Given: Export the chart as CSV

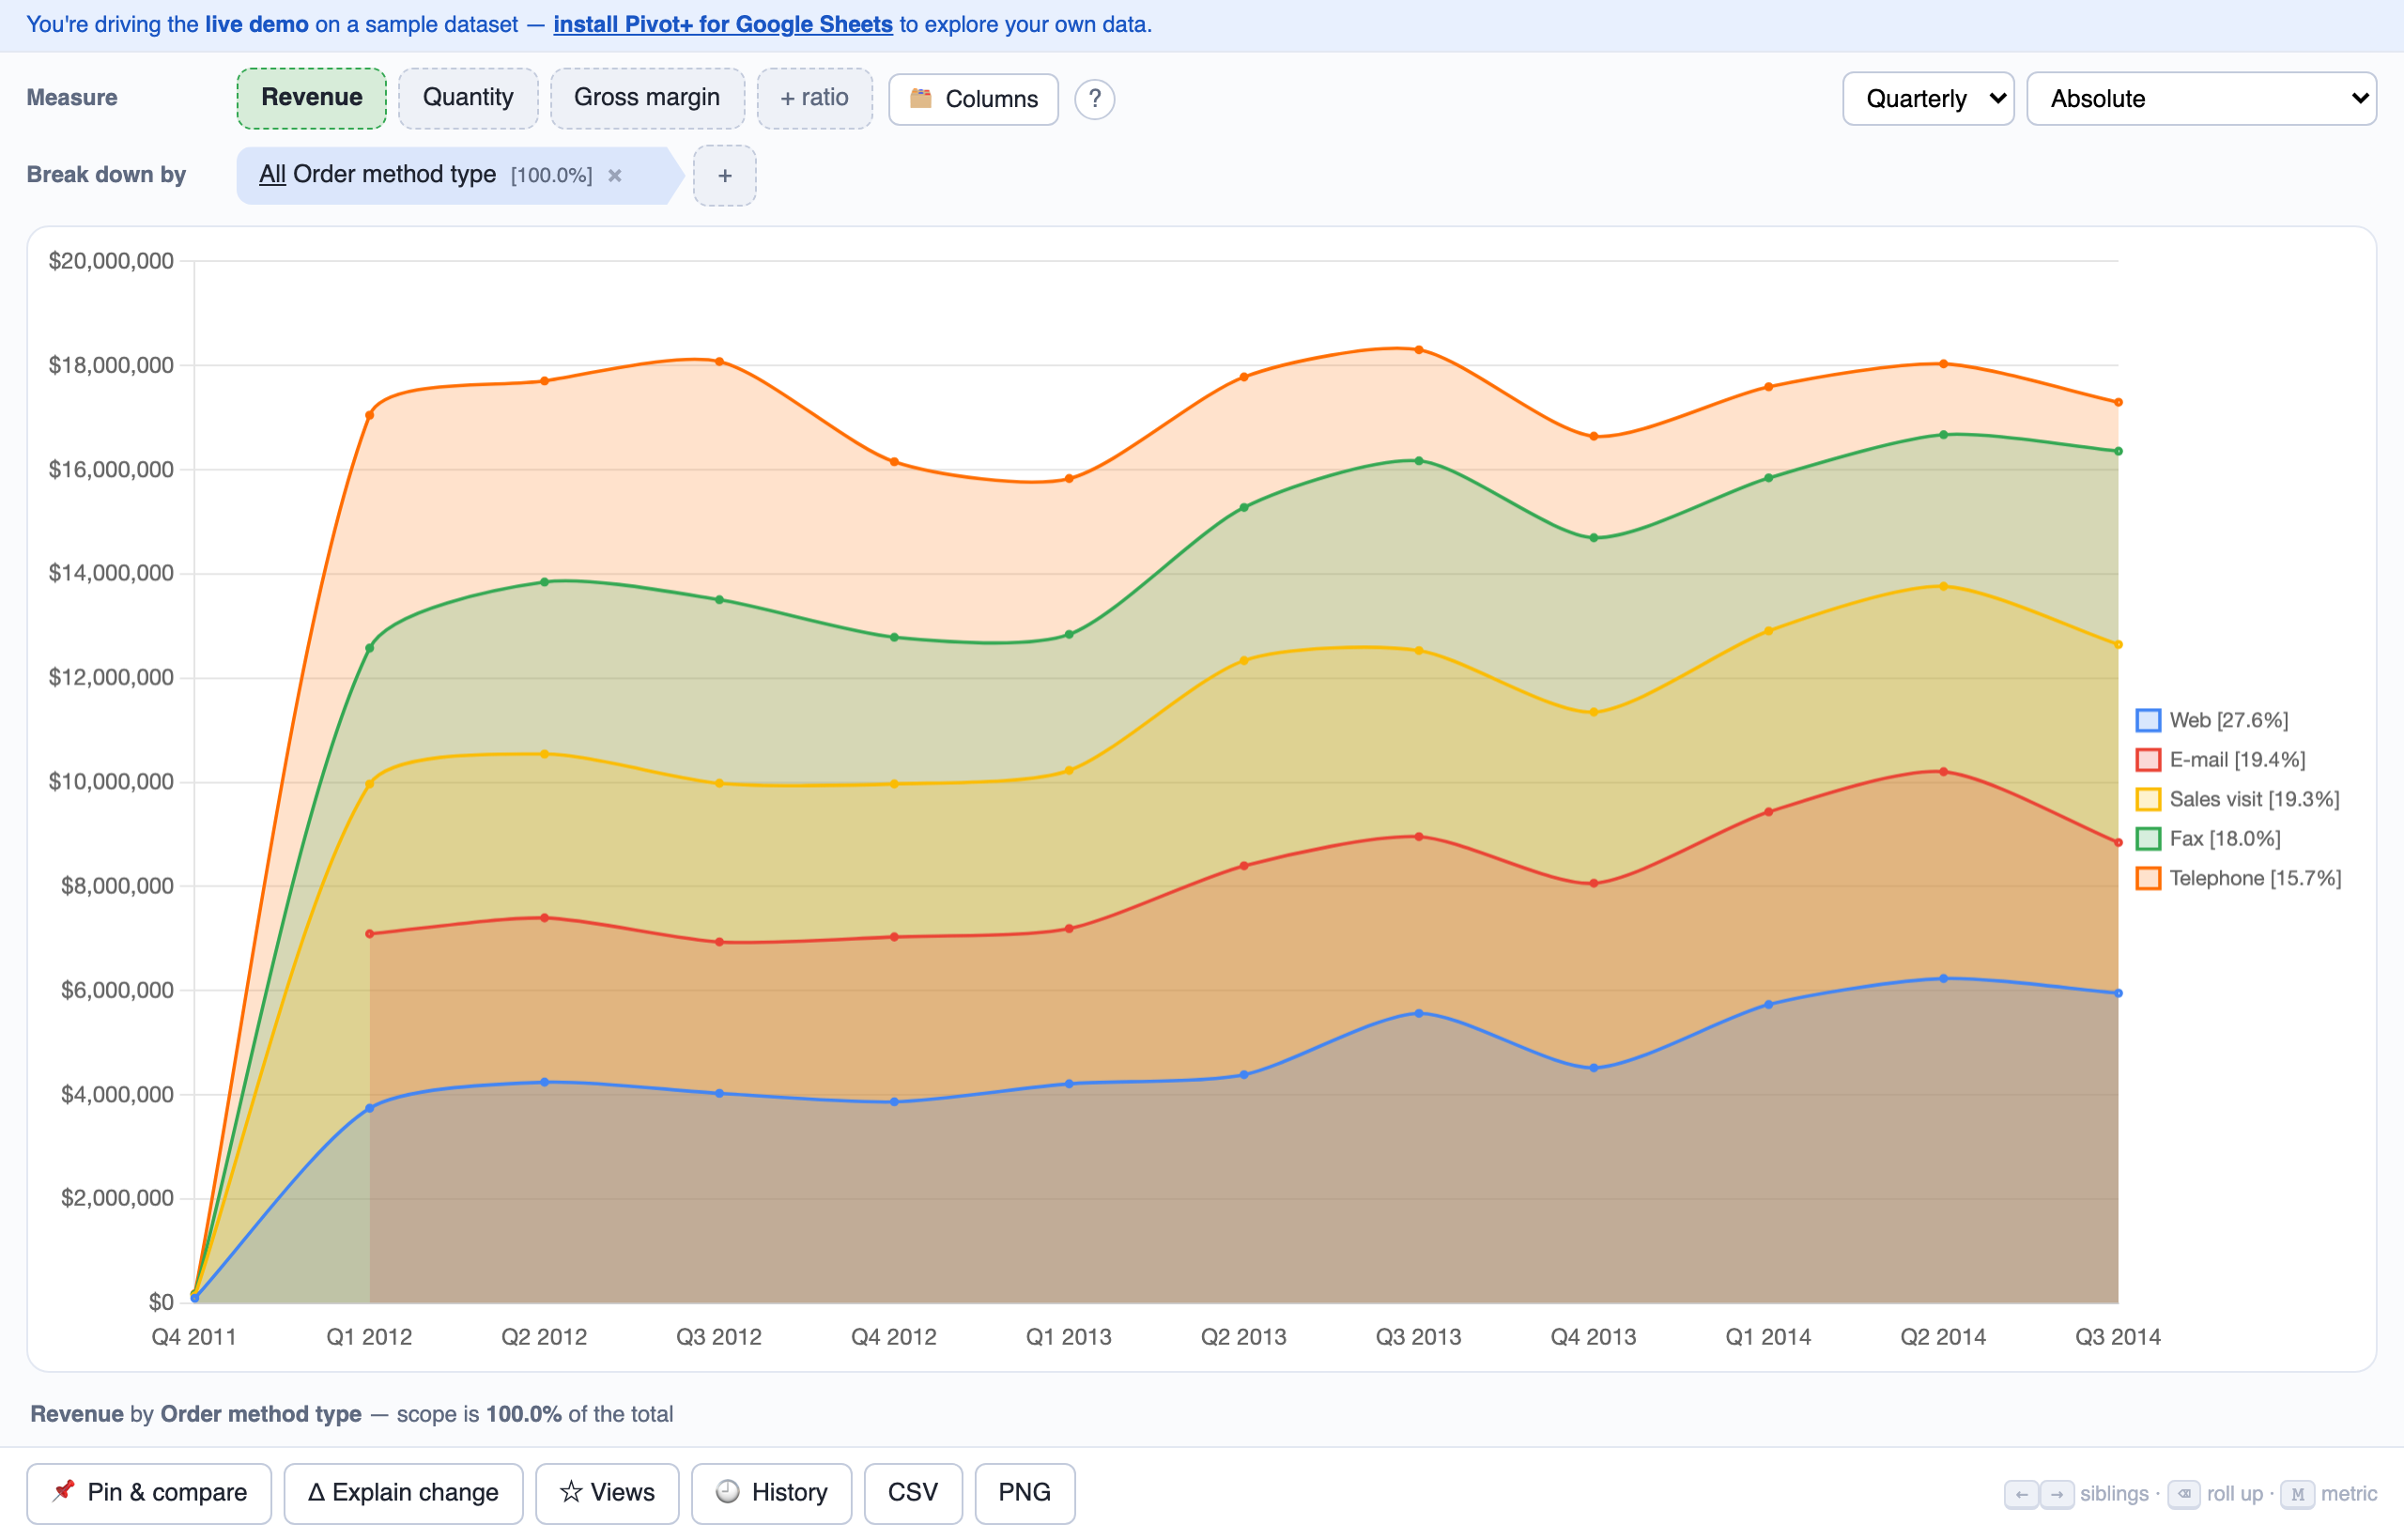Looking at the screenshot, I should point(913,1493).
